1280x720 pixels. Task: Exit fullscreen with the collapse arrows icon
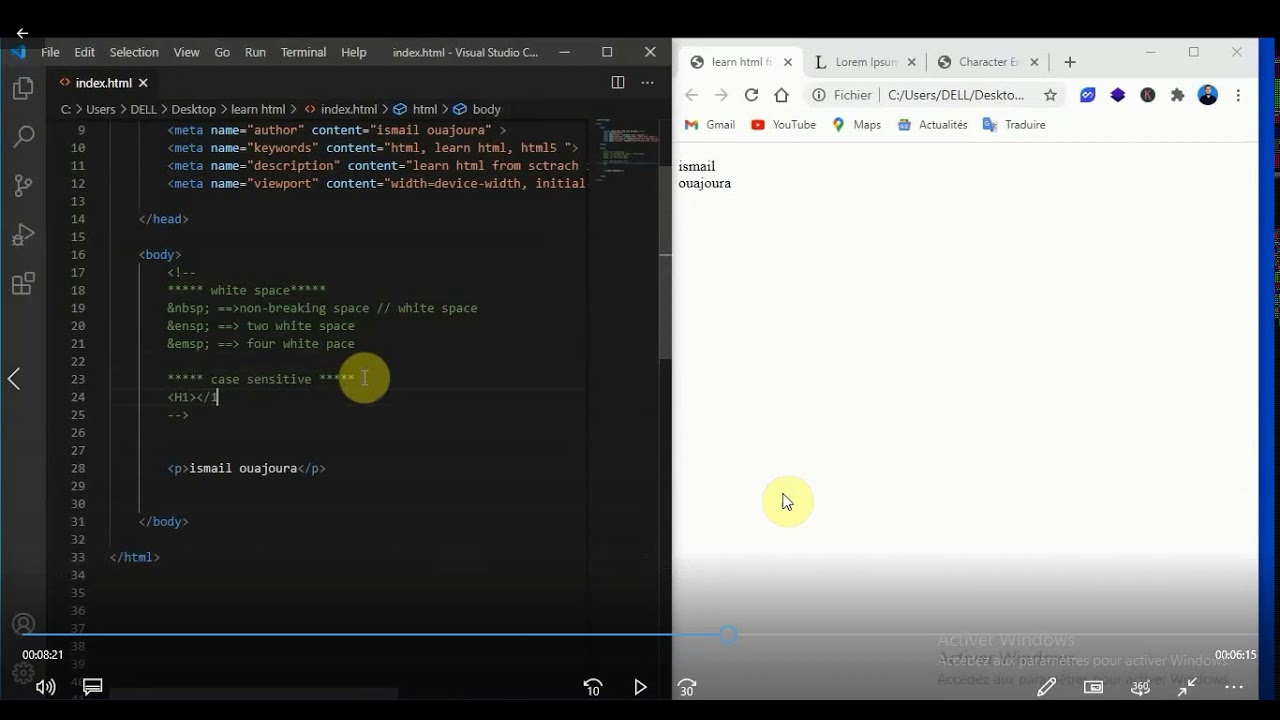pyautogui.click(x=1187, y=687)
